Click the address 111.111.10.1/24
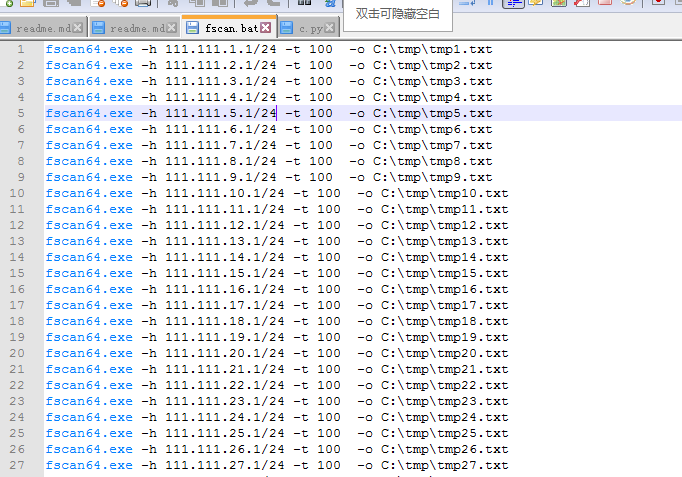Screen dimensions: 682x477 click(x=225, y=193)
